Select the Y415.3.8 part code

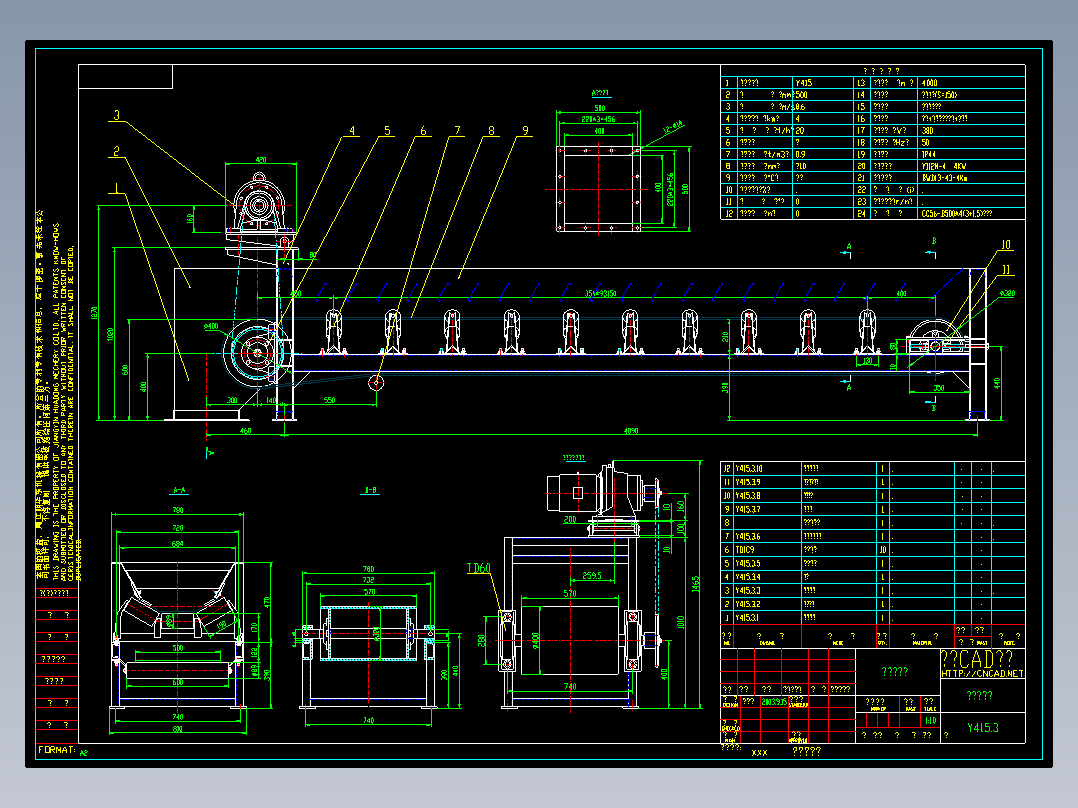click(748, 496)
